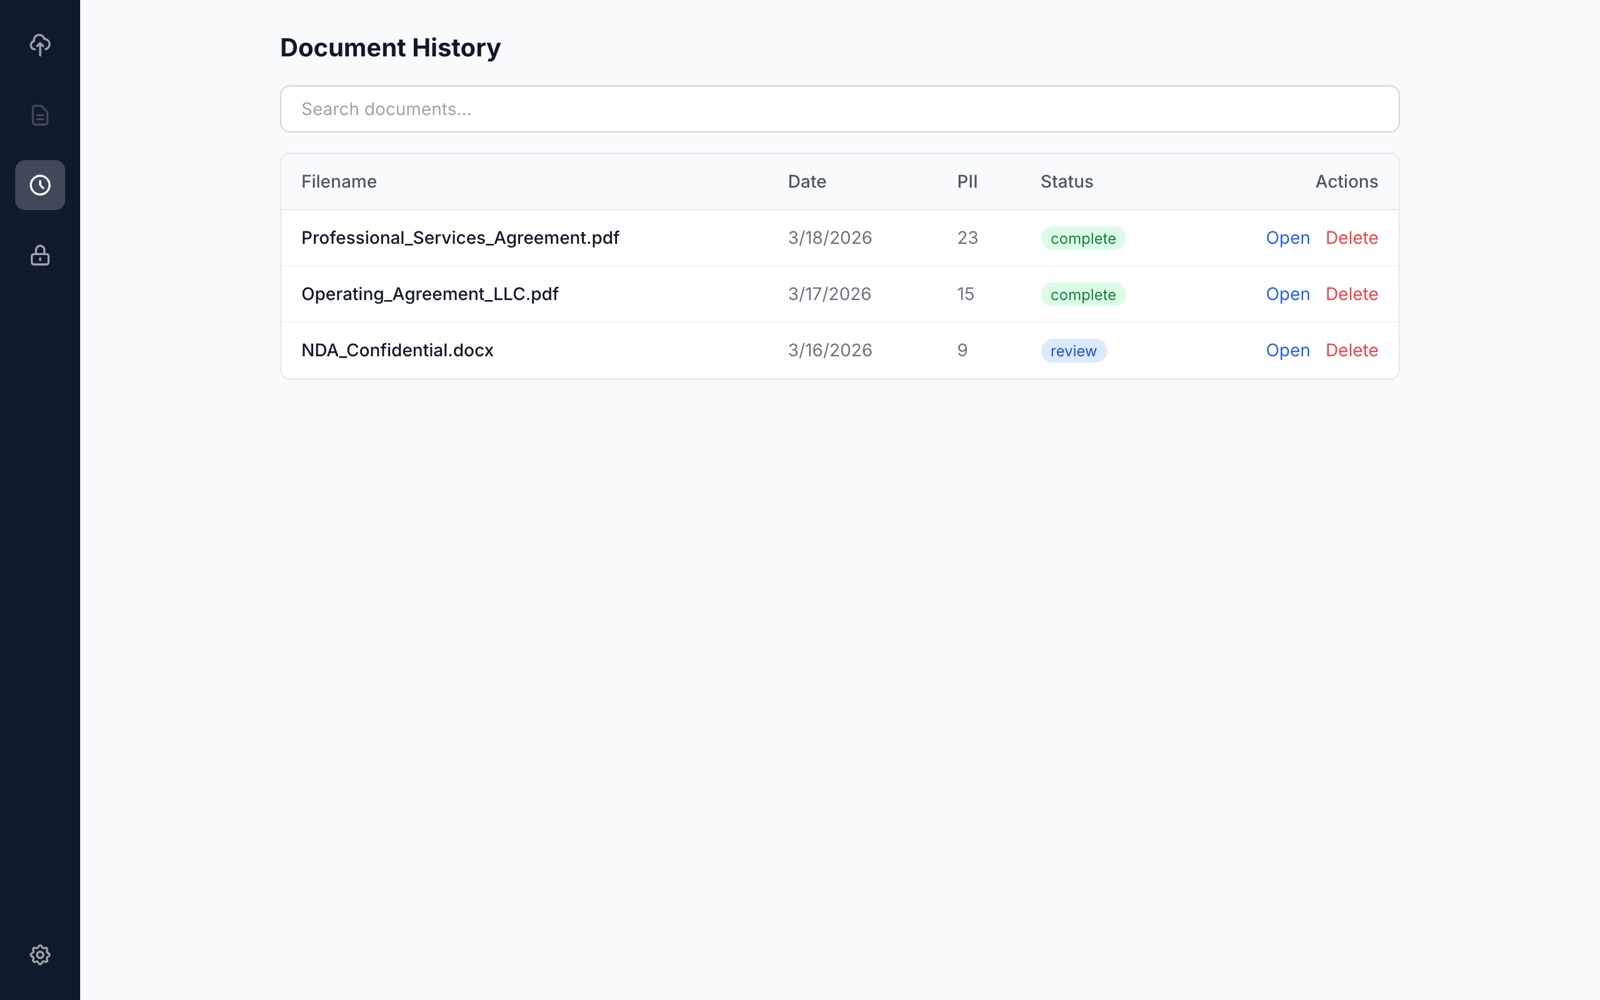Click the PII column header

[967, 182]
